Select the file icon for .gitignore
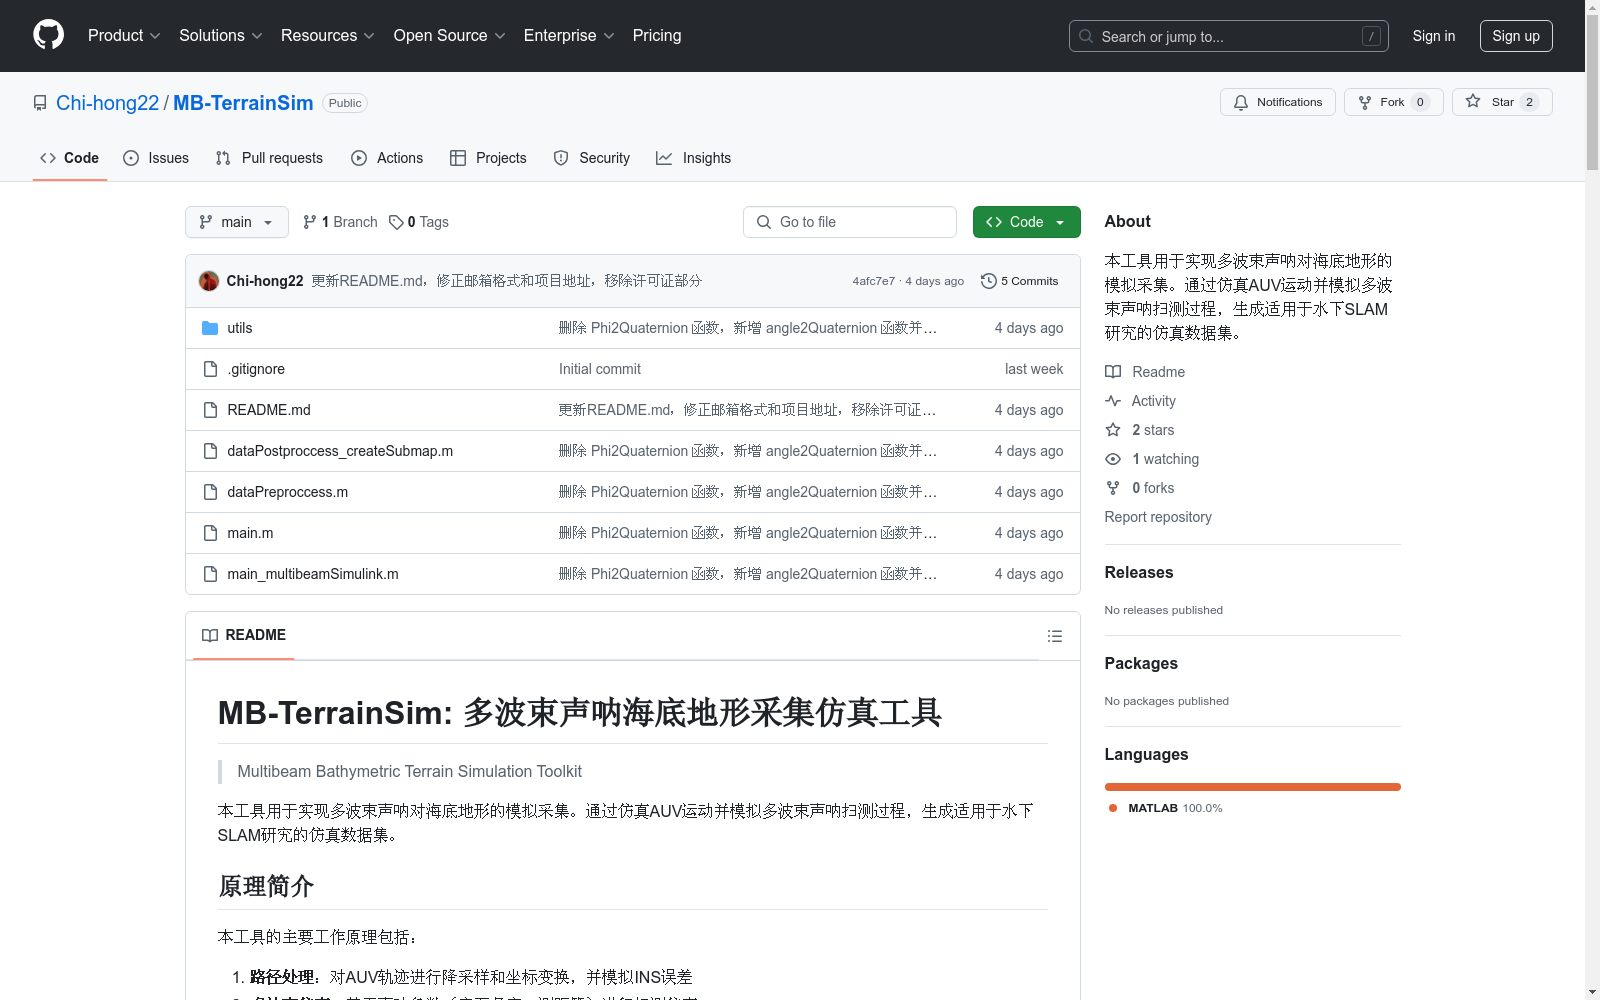 point(210,369)
